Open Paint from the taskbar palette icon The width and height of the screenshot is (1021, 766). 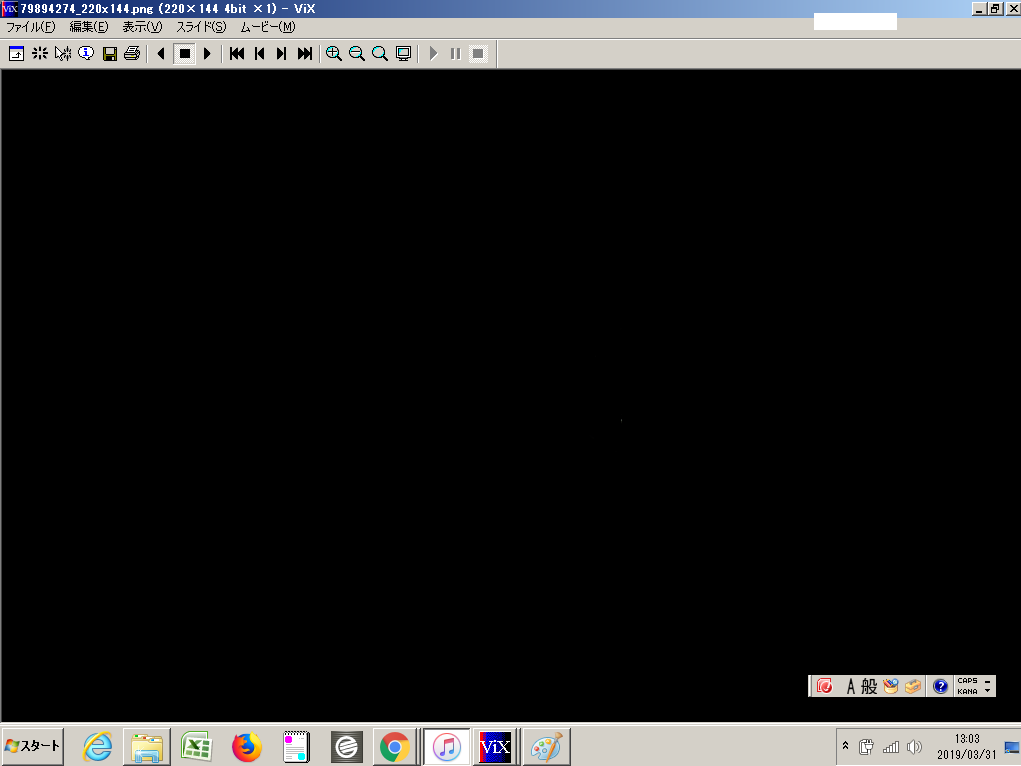click(546, 746)
